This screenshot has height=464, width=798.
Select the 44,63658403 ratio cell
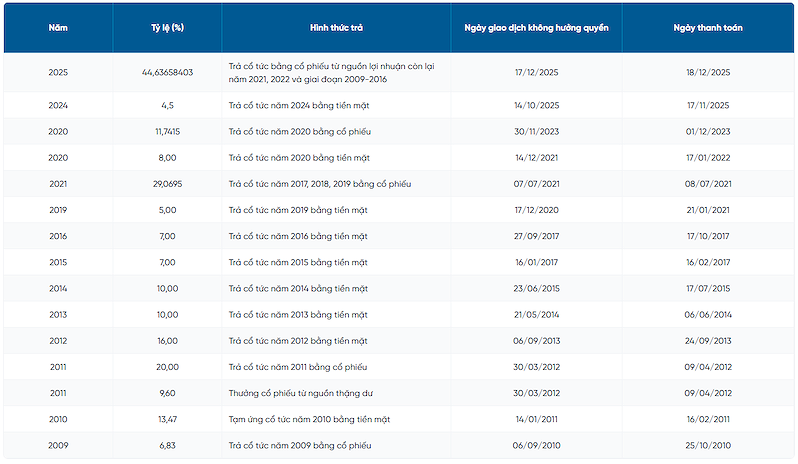pos(167,72)
